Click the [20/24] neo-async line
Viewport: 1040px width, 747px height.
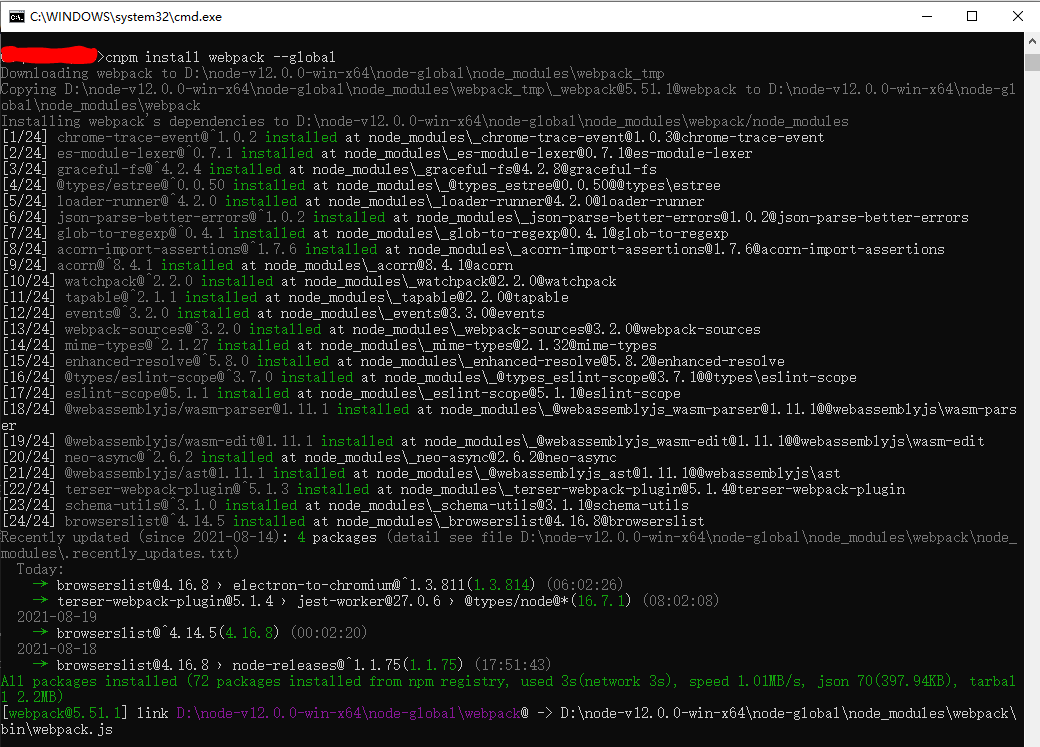click(x=310, y=457)
